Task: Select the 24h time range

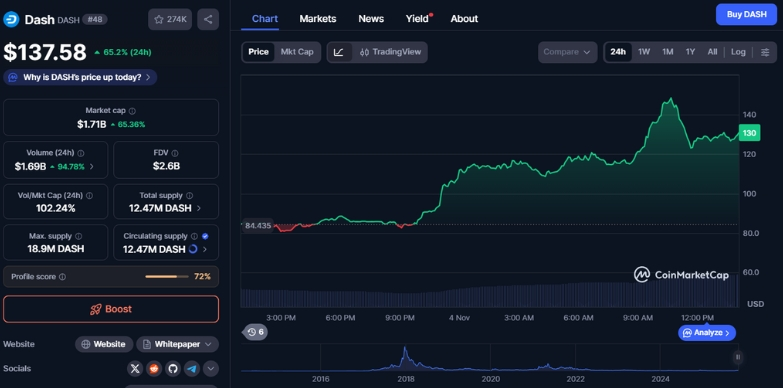Action: [618, 52]
